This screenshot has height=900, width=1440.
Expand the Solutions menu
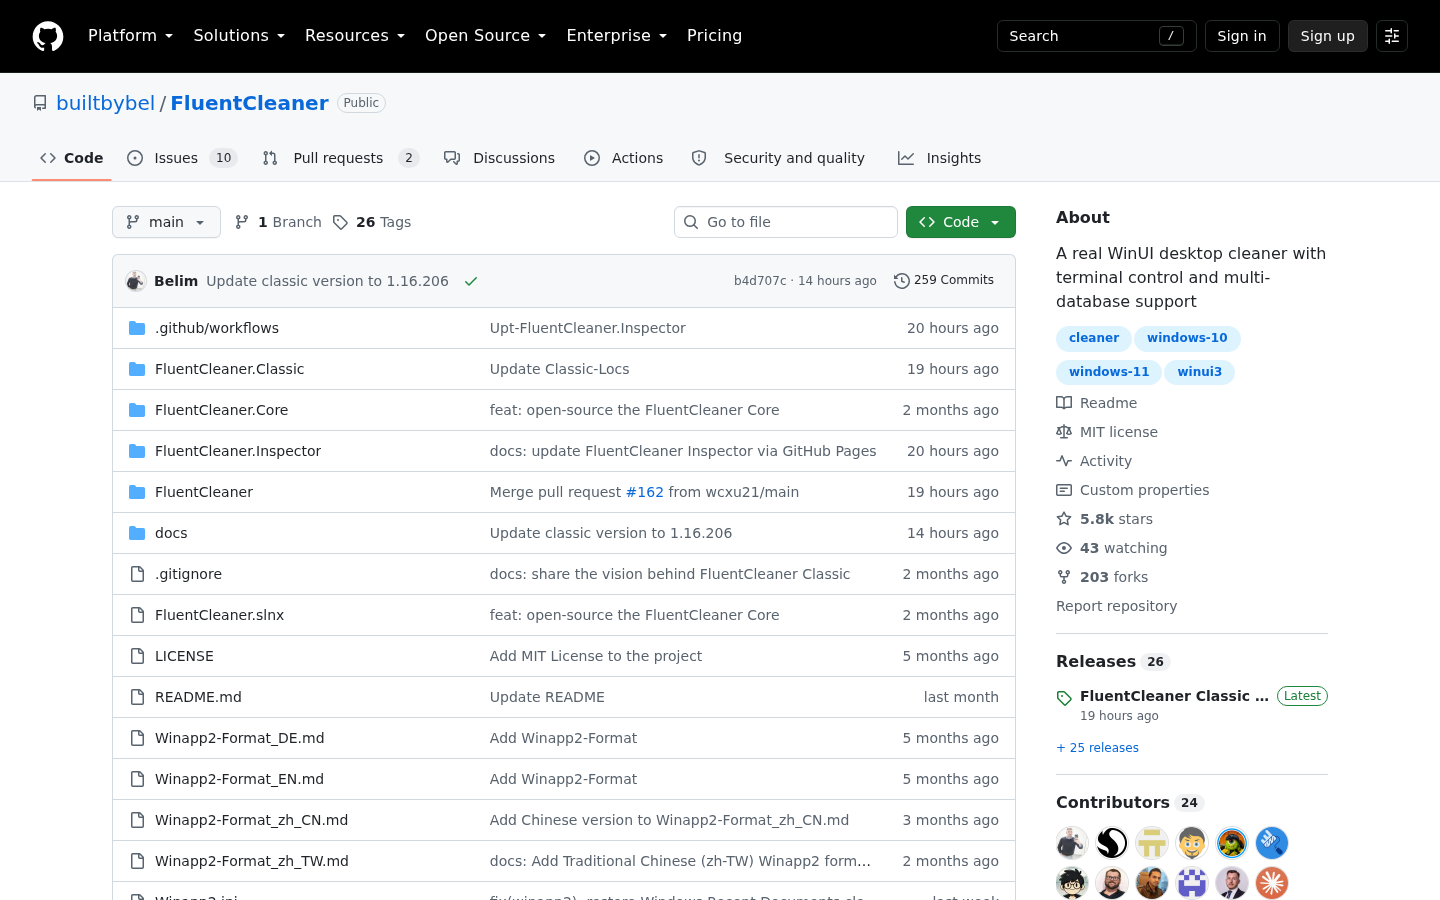pos(239,36)
